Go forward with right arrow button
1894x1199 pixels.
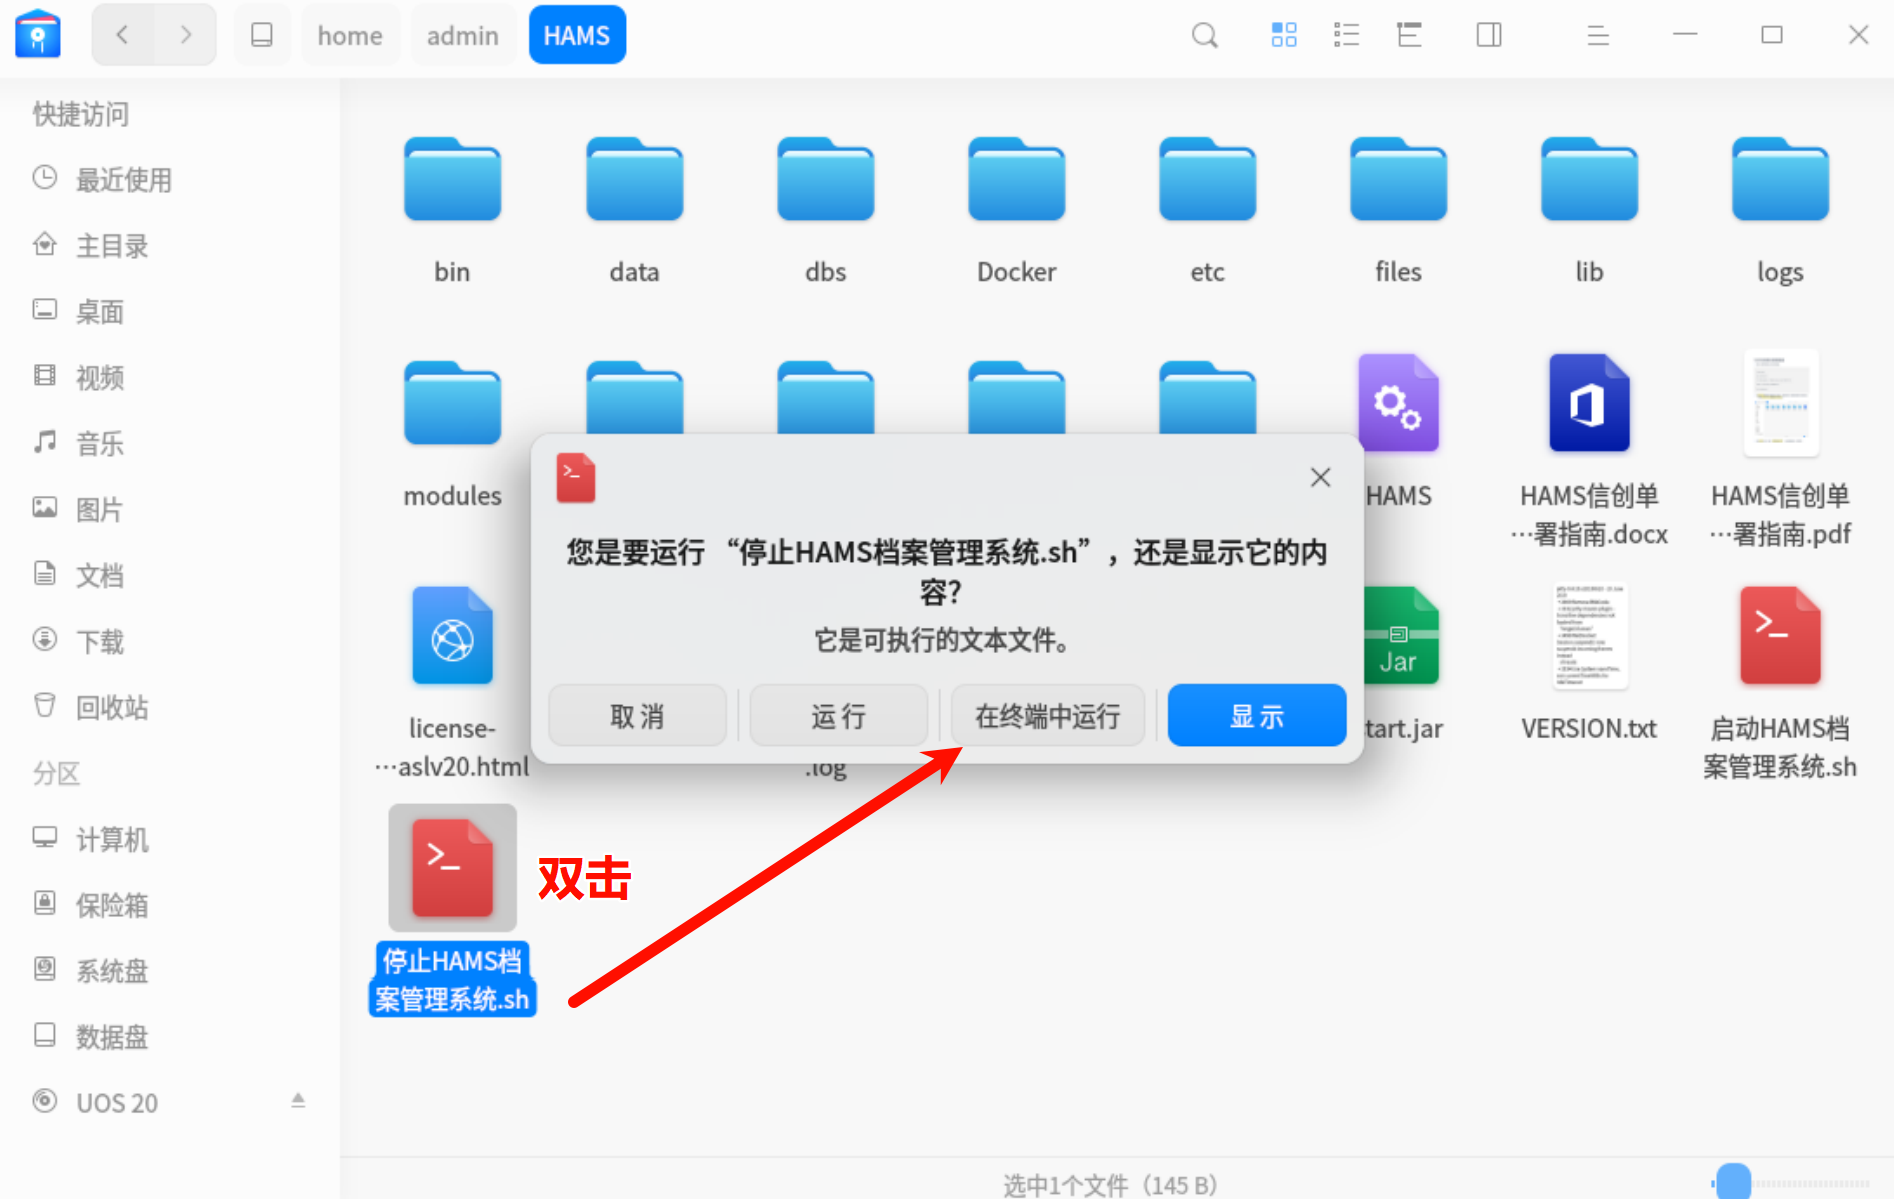[185, 35]
